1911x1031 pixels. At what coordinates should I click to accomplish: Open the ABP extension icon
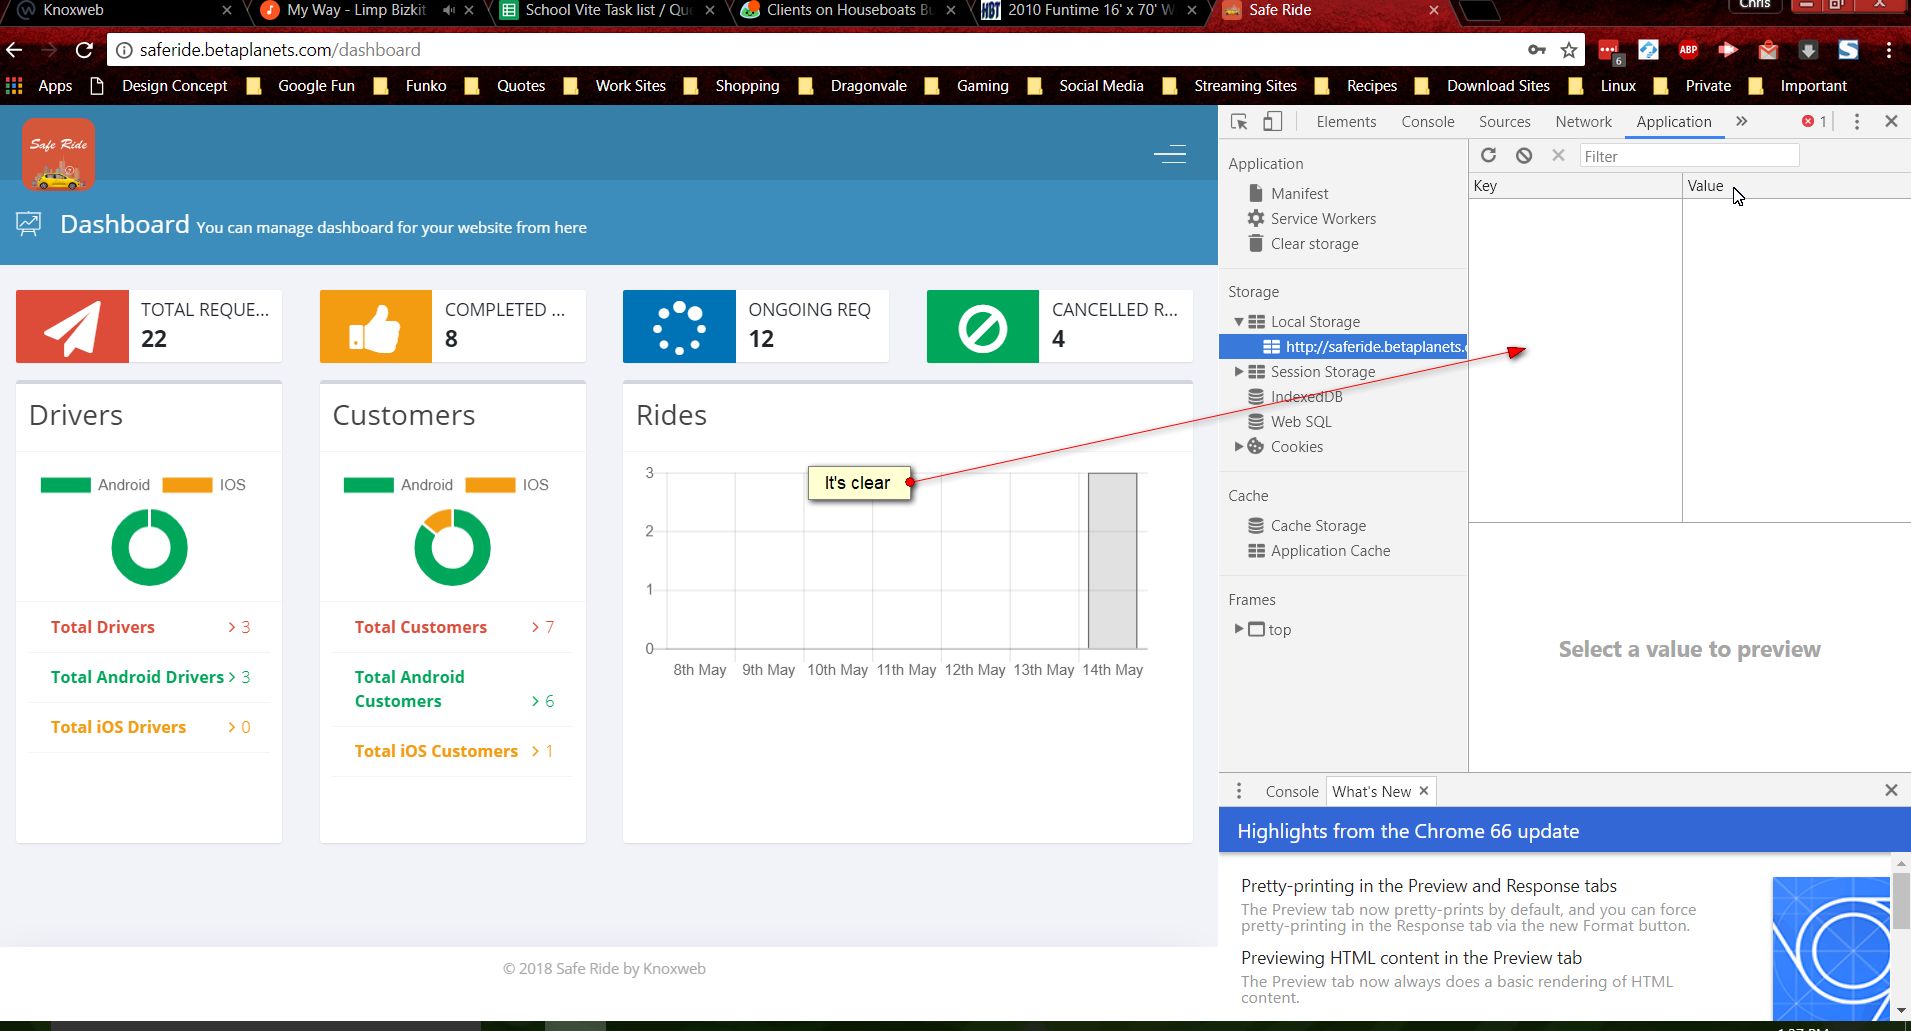click(x=1688, y=50)
